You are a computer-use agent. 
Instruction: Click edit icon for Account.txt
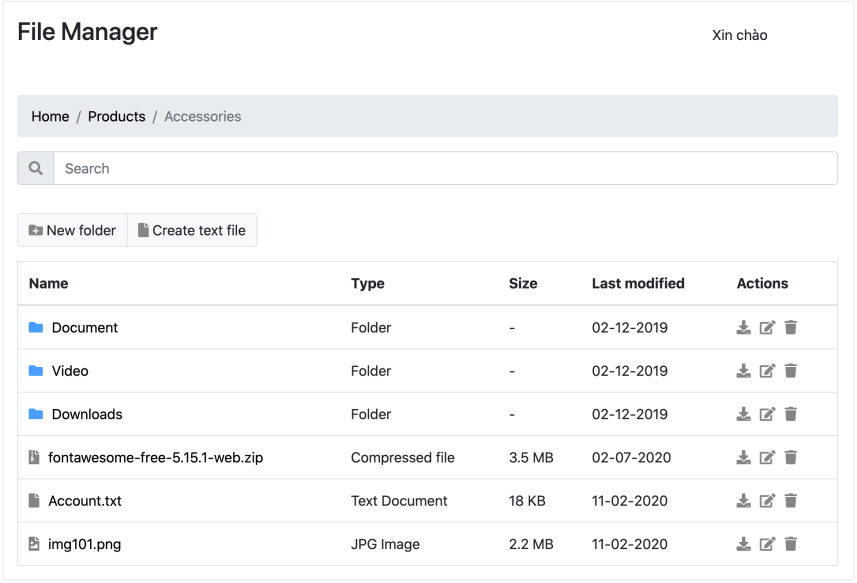point(767,501)
